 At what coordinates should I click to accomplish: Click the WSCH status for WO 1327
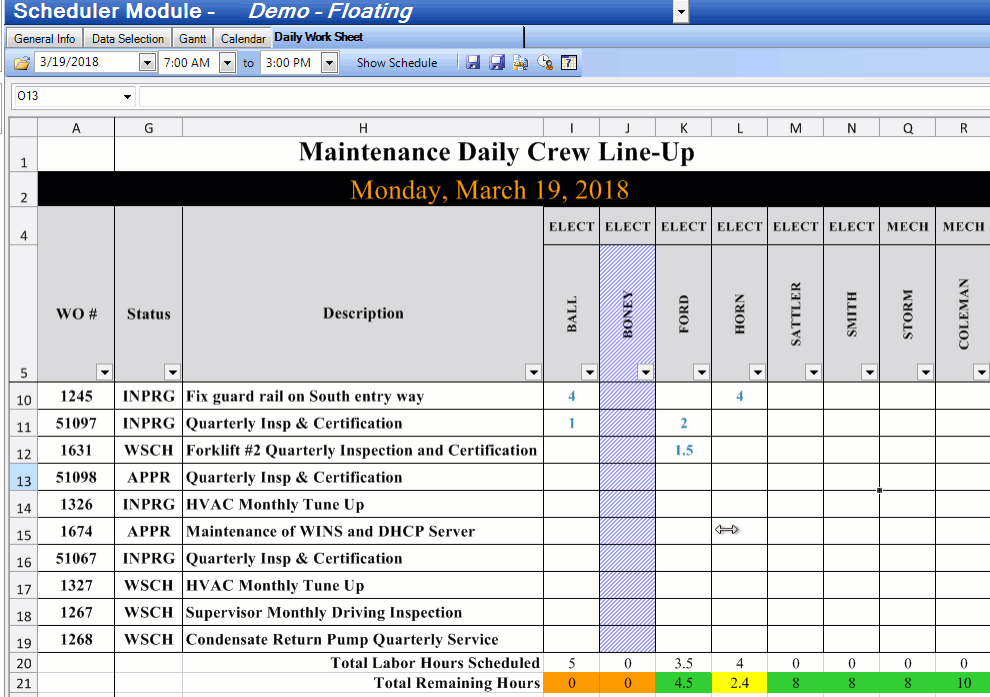(148, 585)
